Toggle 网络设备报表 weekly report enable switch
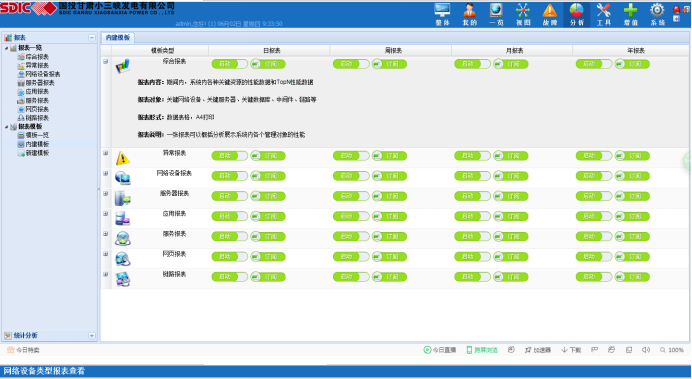This screenshot has width=692, height=379. [351, 176]
